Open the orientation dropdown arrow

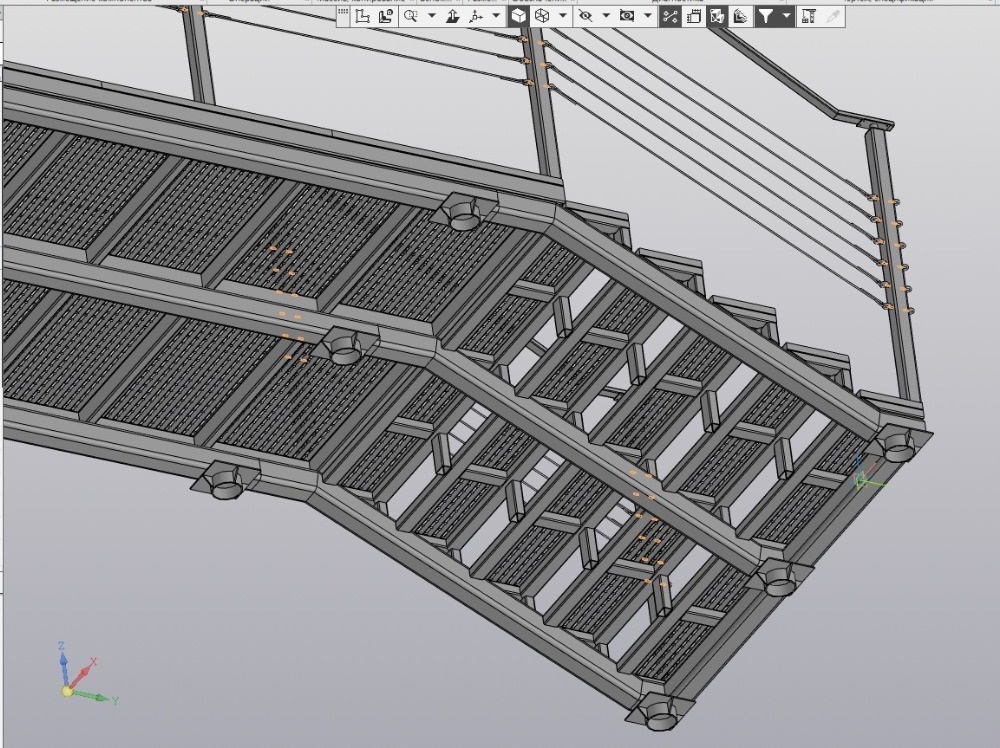click(496, 17)
